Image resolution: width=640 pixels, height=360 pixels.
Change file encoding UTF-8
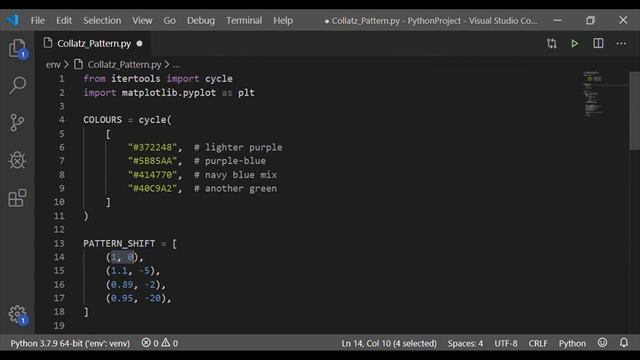(x=506, y=343)
